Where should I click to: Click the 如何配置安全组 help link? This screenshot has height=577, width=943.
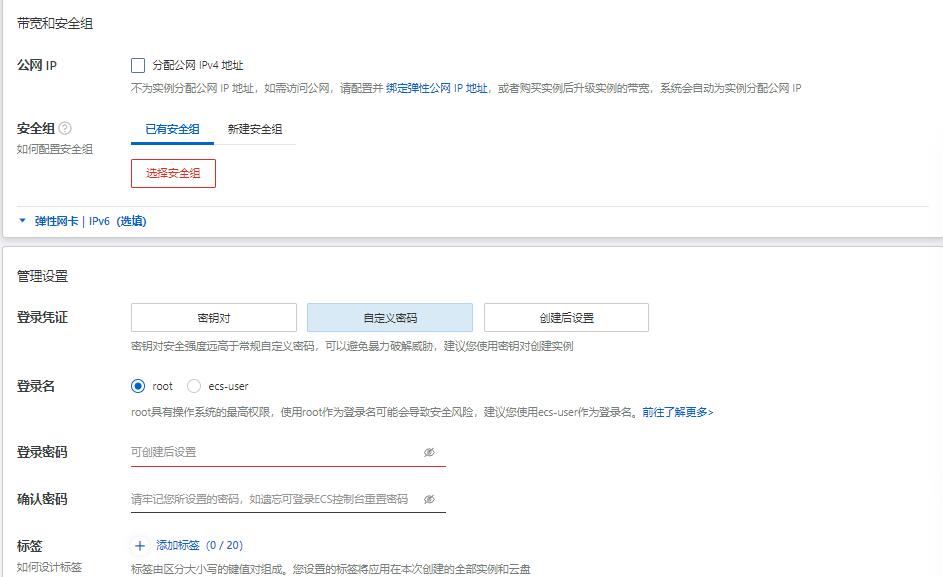[x=55, y=149]
